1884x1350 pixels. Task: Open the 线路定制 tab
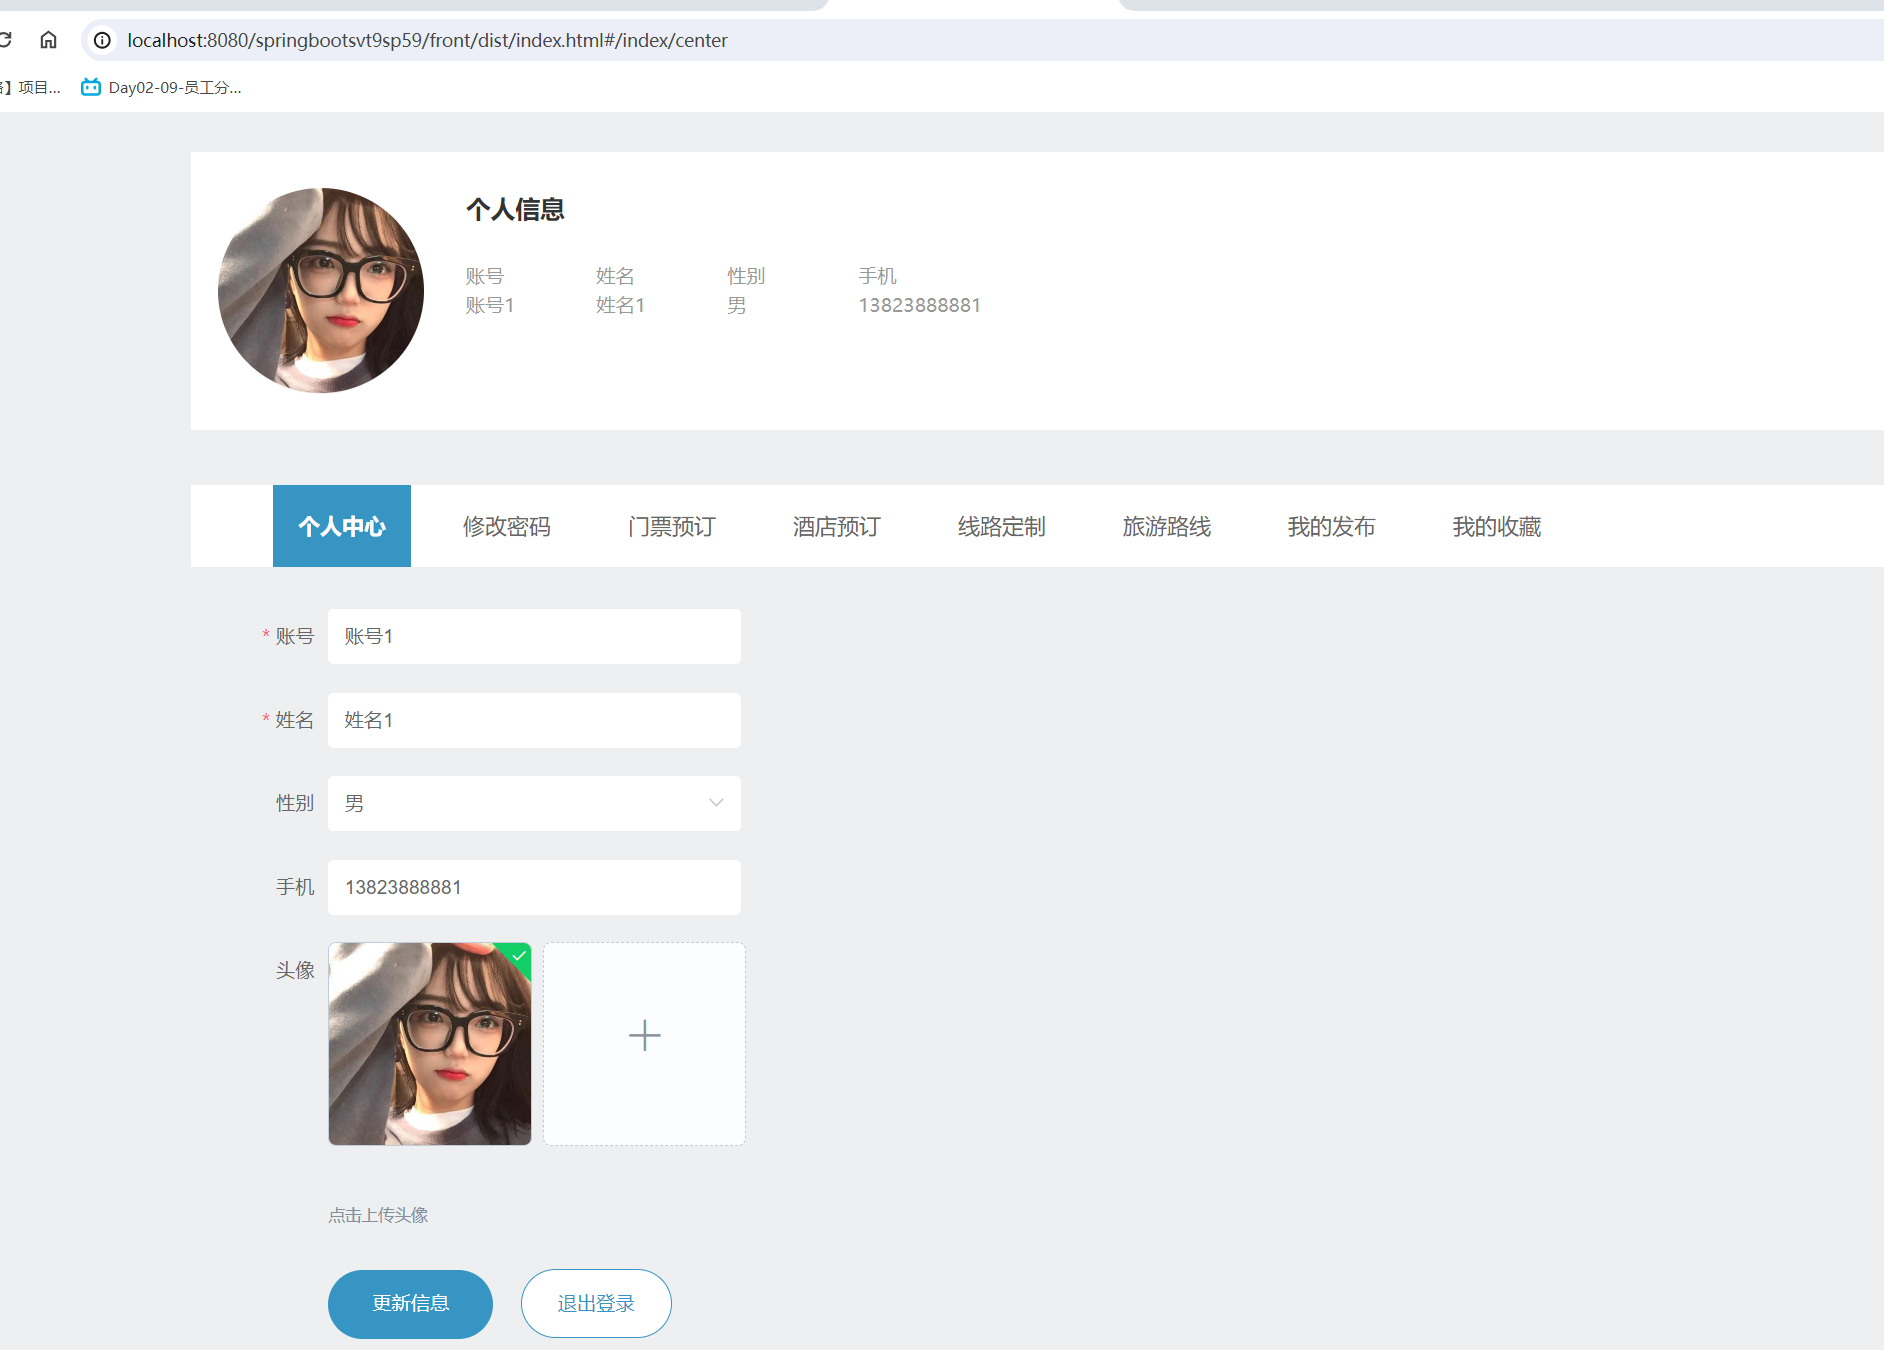tap(1002, 526)
